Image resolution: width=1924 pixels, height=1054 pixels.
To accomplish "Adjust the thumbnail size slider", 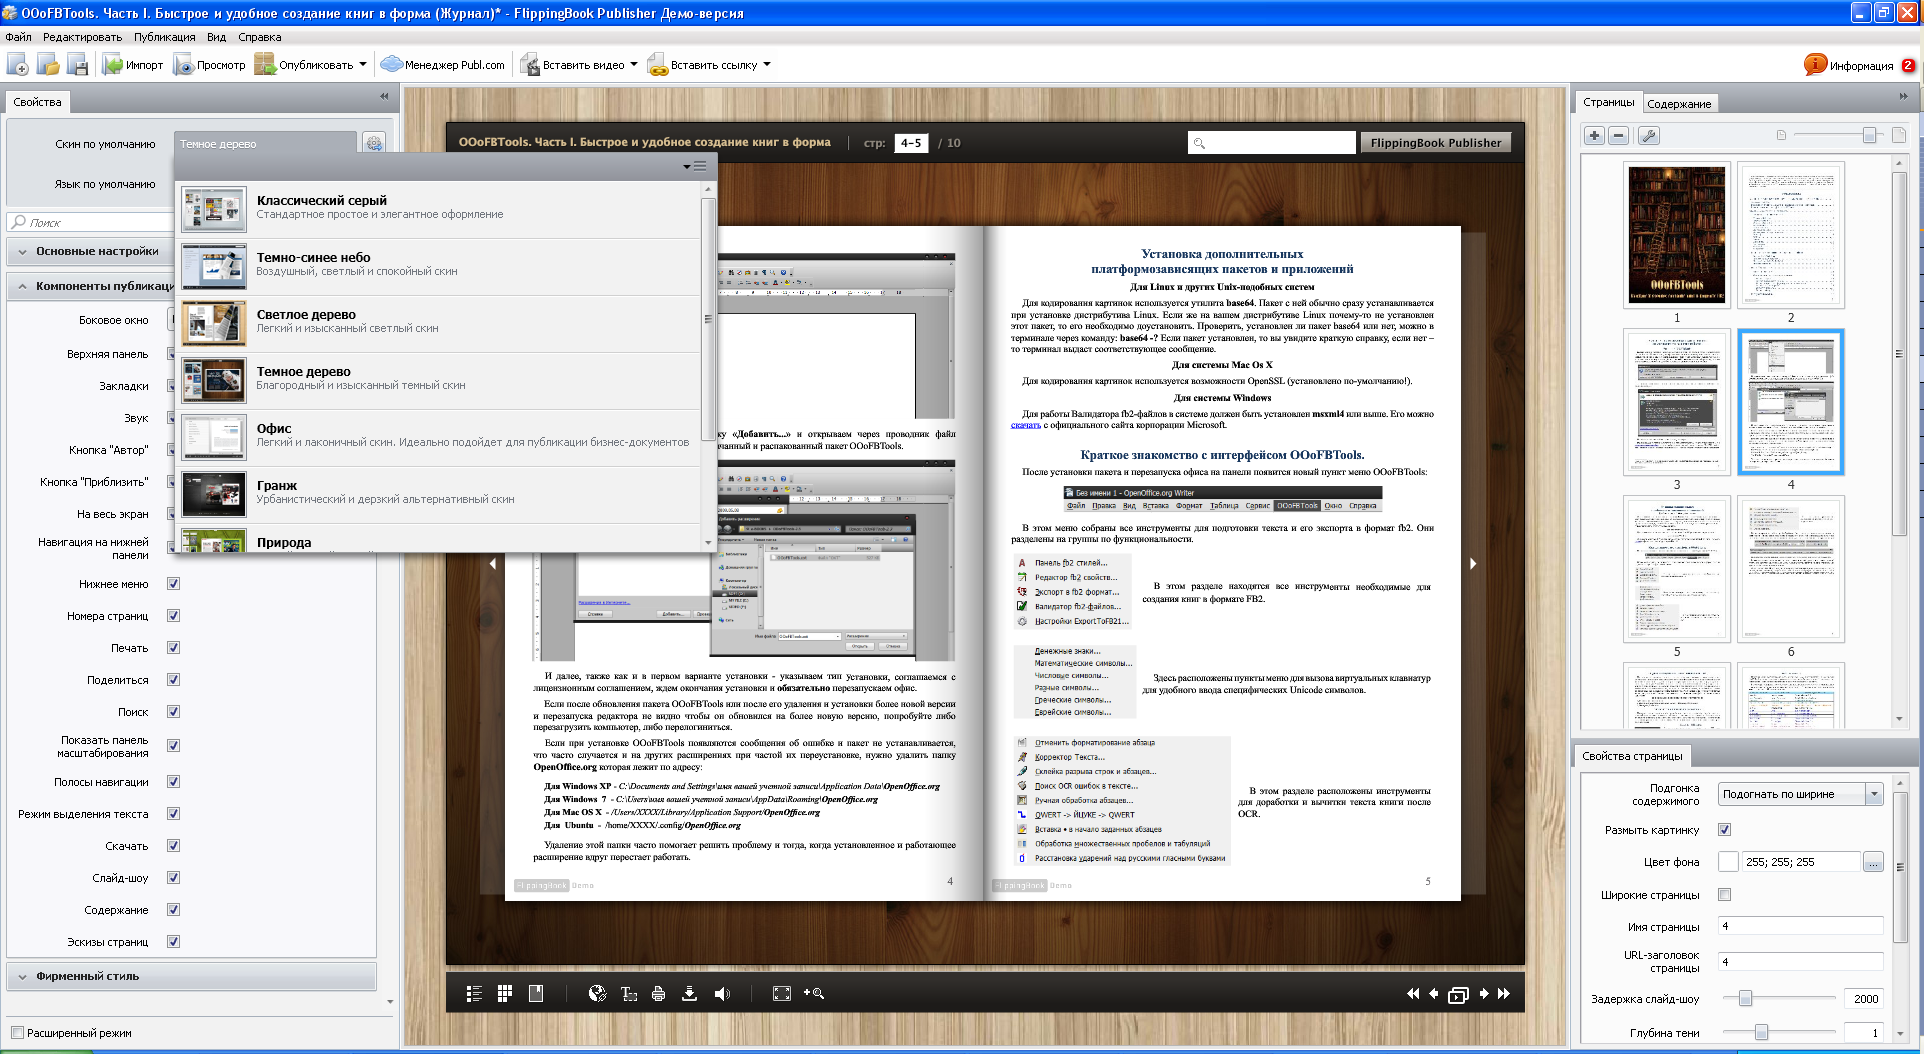I will point(1869,135).
